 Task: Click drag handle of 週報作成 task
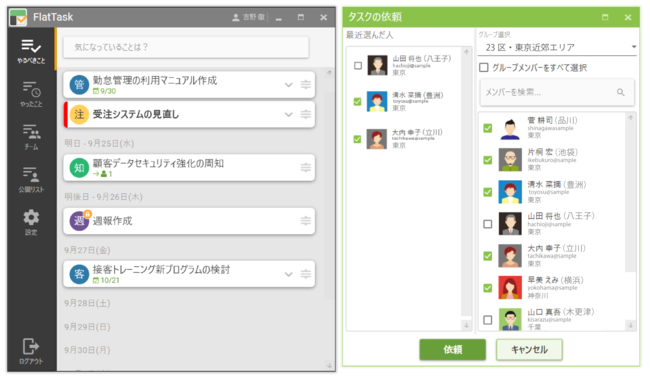click(x=306, y=220)
